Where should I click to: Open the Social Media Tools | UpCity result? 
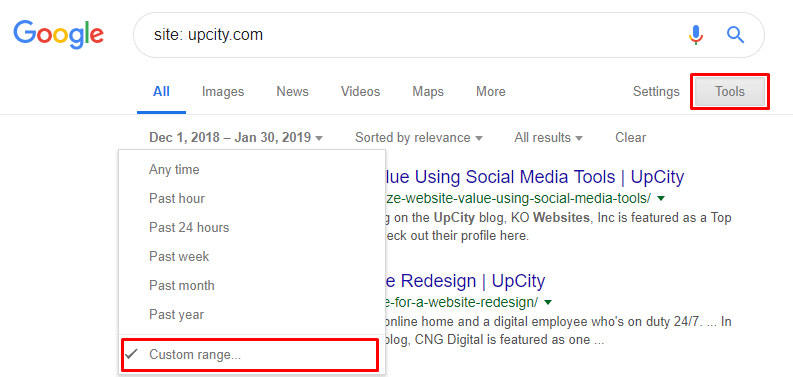coord(535,177)
